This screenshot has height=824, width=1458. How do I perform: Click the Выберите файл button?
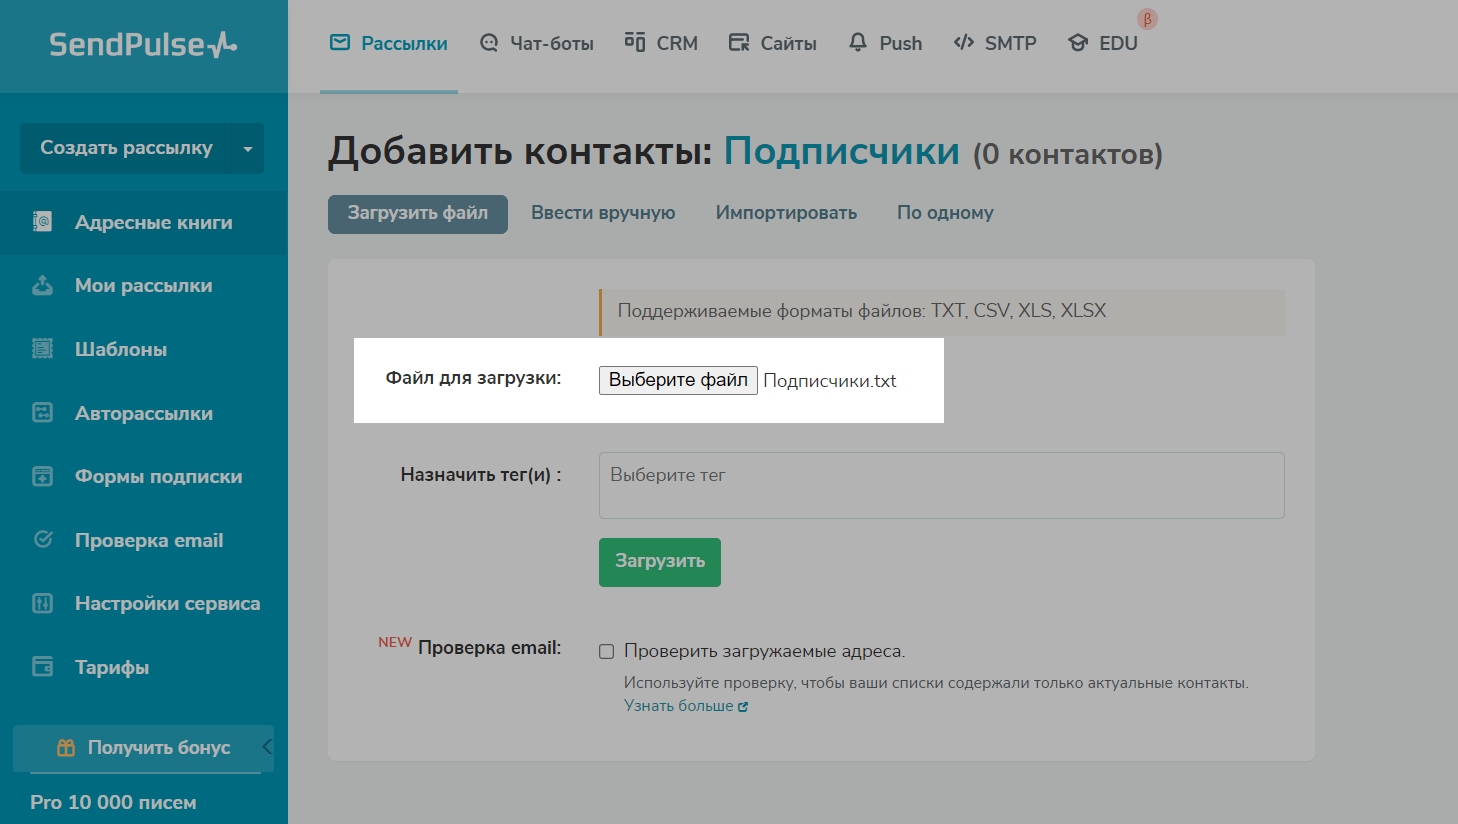pyautogui.click(x=678, y=380)
